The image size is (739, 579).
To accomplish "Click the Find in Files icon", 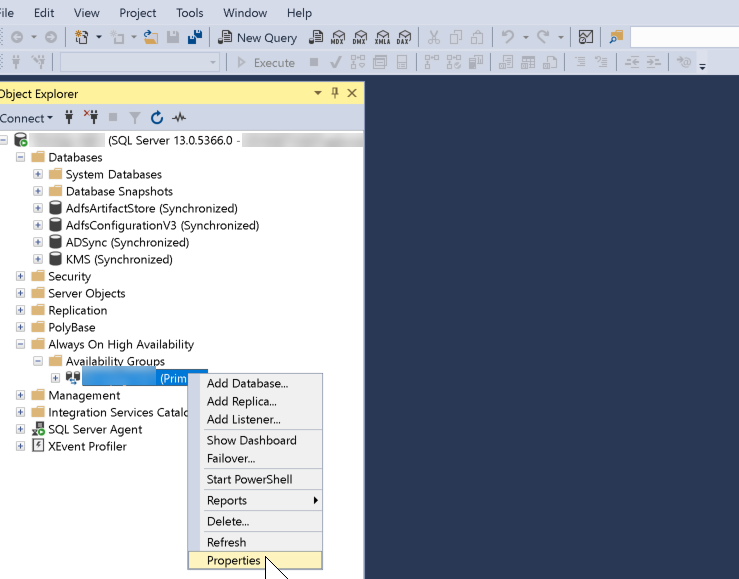I will pos(616,37).
